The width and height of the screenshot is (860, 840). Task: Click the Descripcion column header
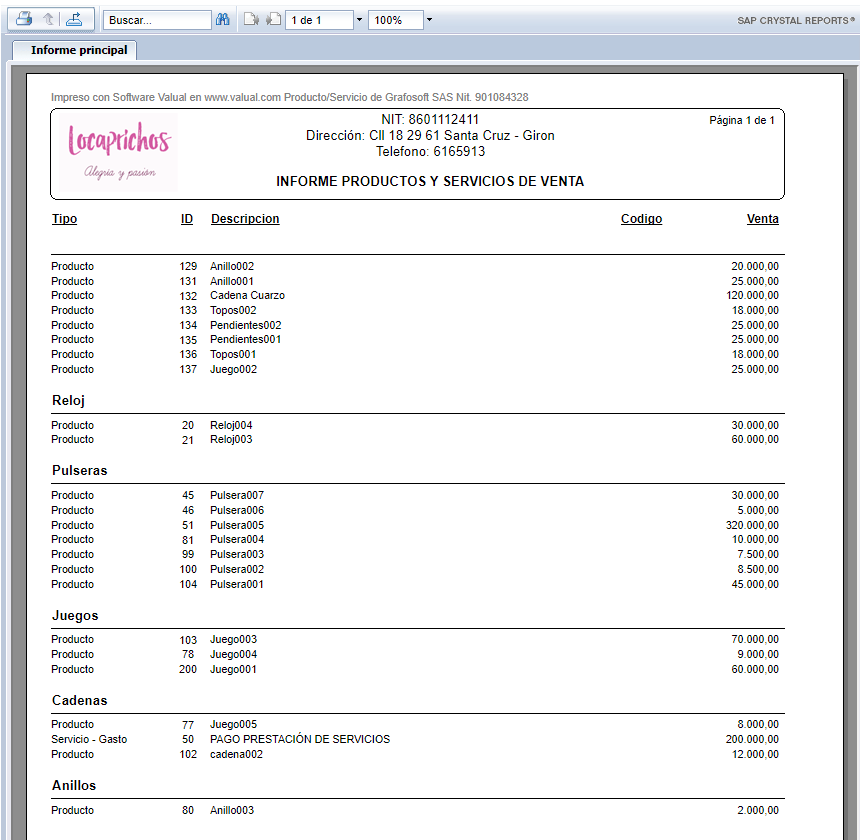(245, 219)
